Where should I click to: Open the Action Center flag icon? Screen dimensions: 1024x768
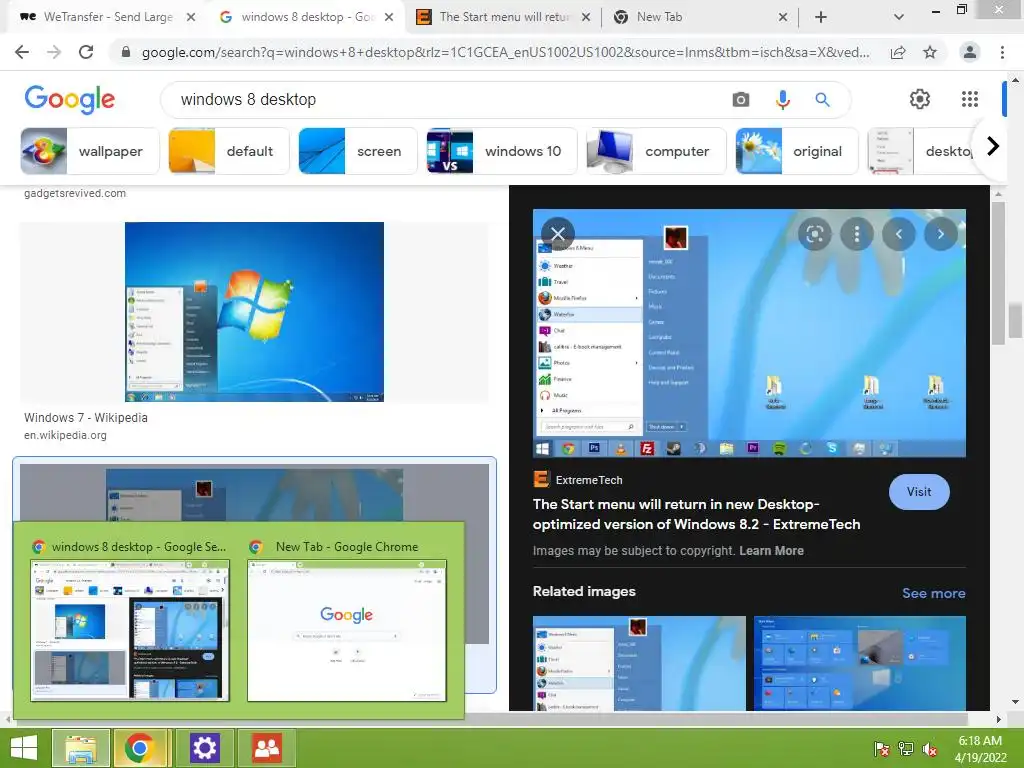[882, 748]
